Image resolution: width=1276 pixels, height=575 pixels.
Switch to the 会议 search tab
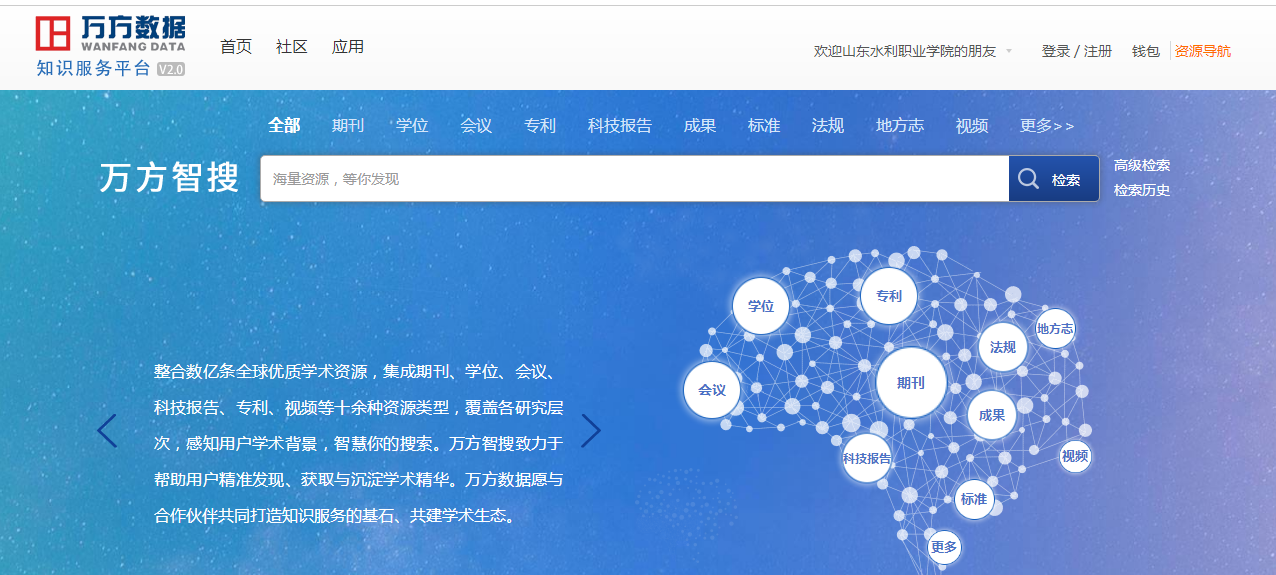coord(476,125)
